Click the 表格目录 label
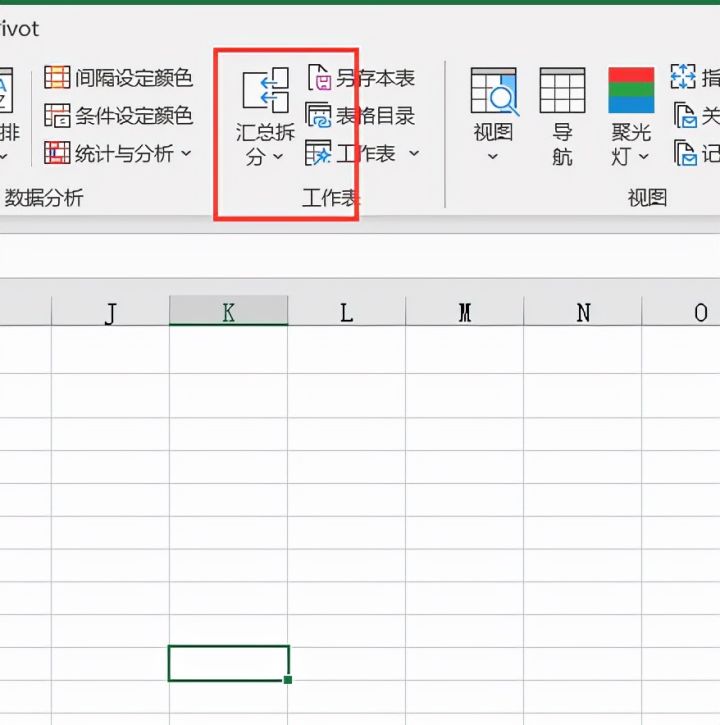 (x=375, y=116)
